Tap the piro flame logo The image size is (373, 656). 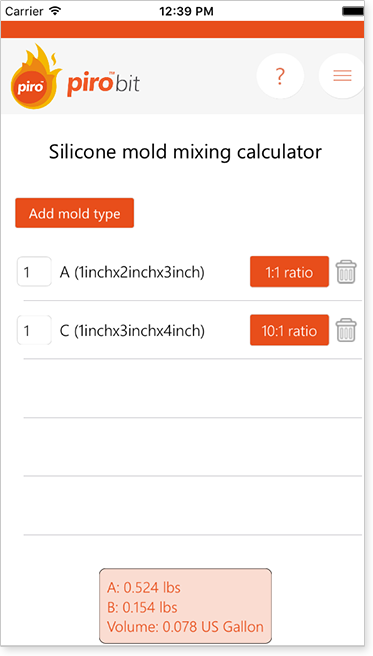point(35,77)
